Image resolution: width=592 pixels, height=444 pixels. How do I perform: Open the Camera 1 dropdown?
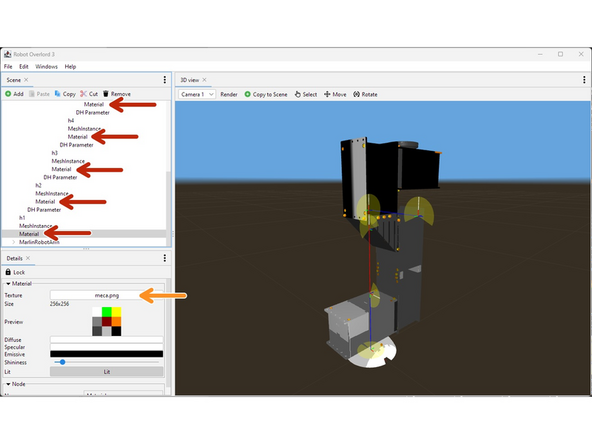(197, 94)
